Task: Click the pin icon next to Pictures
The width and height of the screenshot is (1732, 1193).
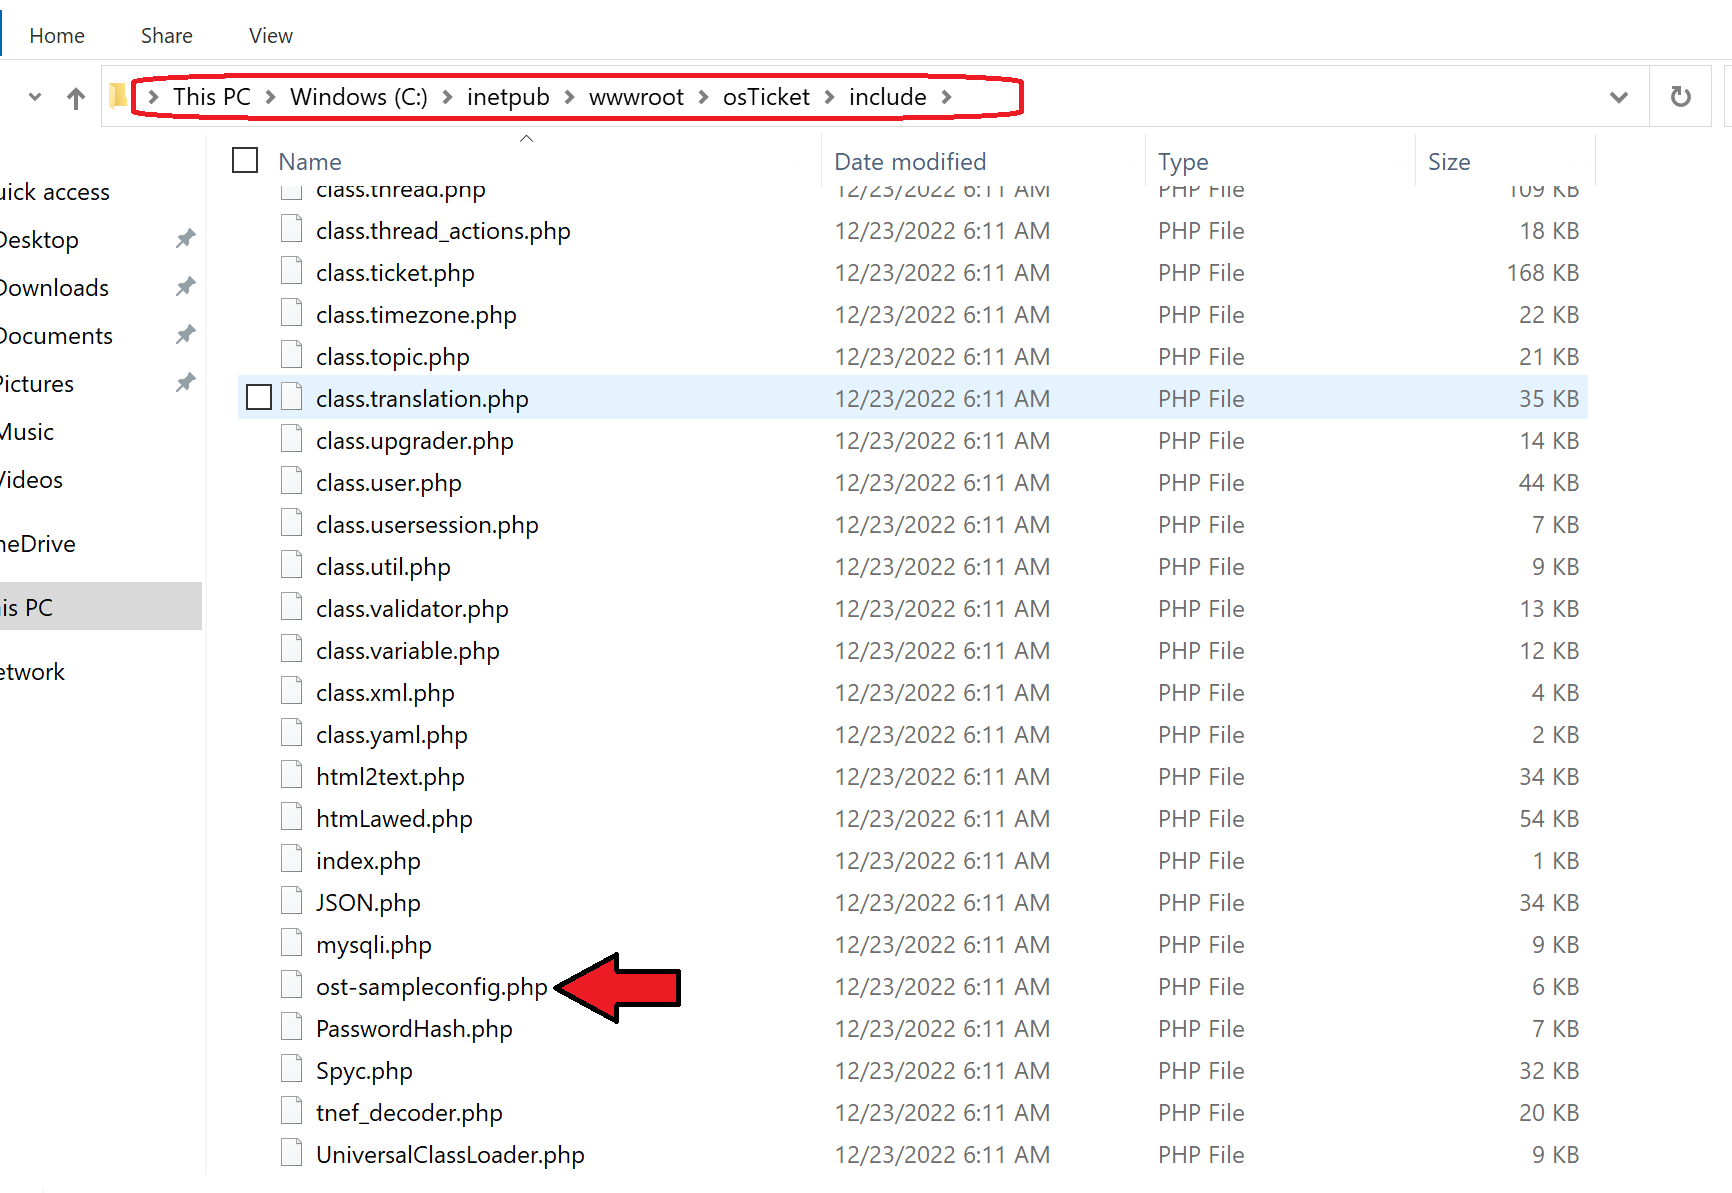Action: (185, 383)
